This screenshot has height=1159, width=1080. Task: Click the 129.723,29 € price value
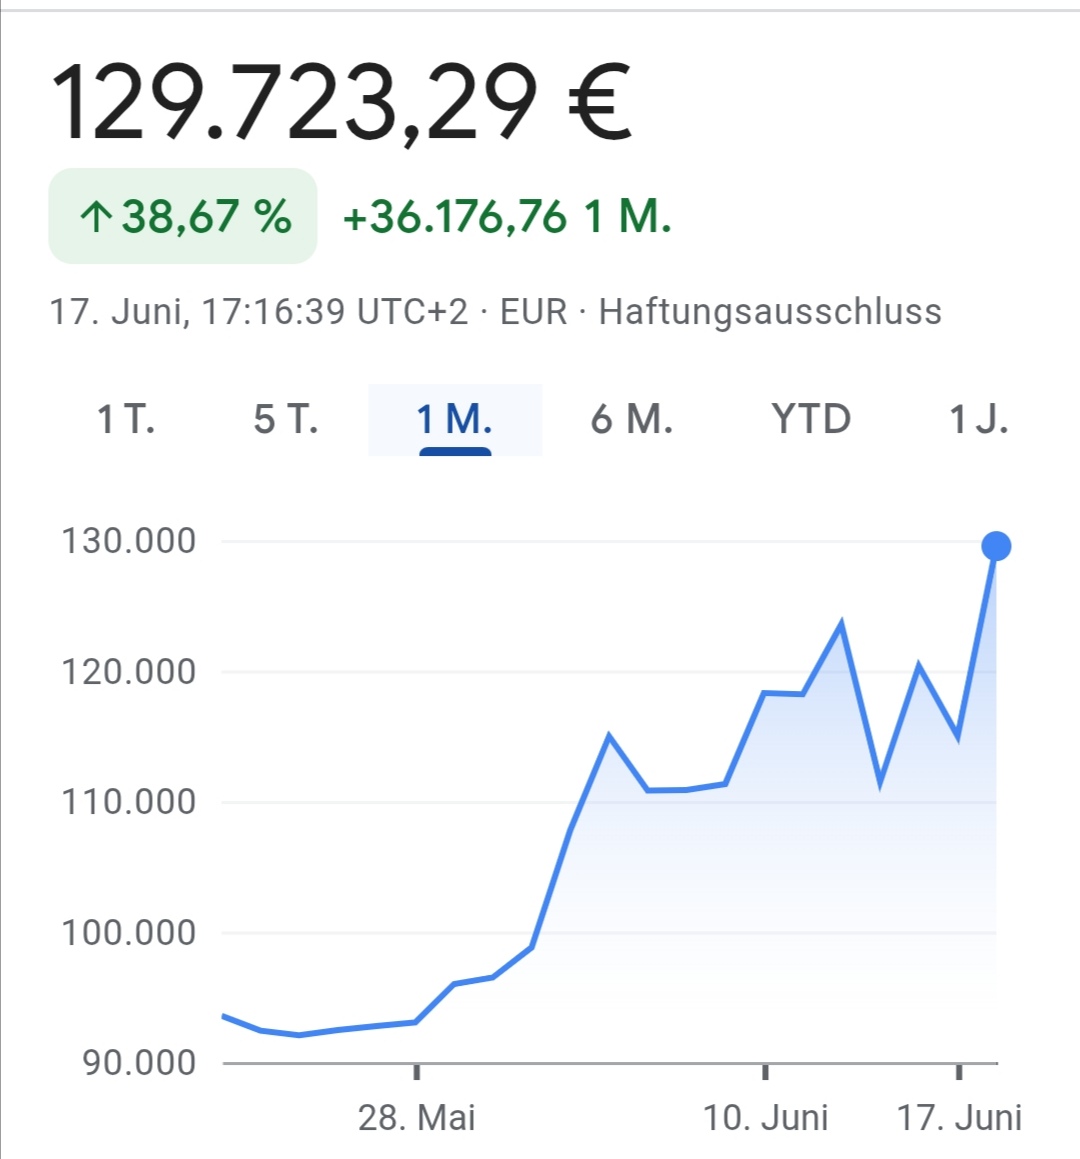coord(341,101)
